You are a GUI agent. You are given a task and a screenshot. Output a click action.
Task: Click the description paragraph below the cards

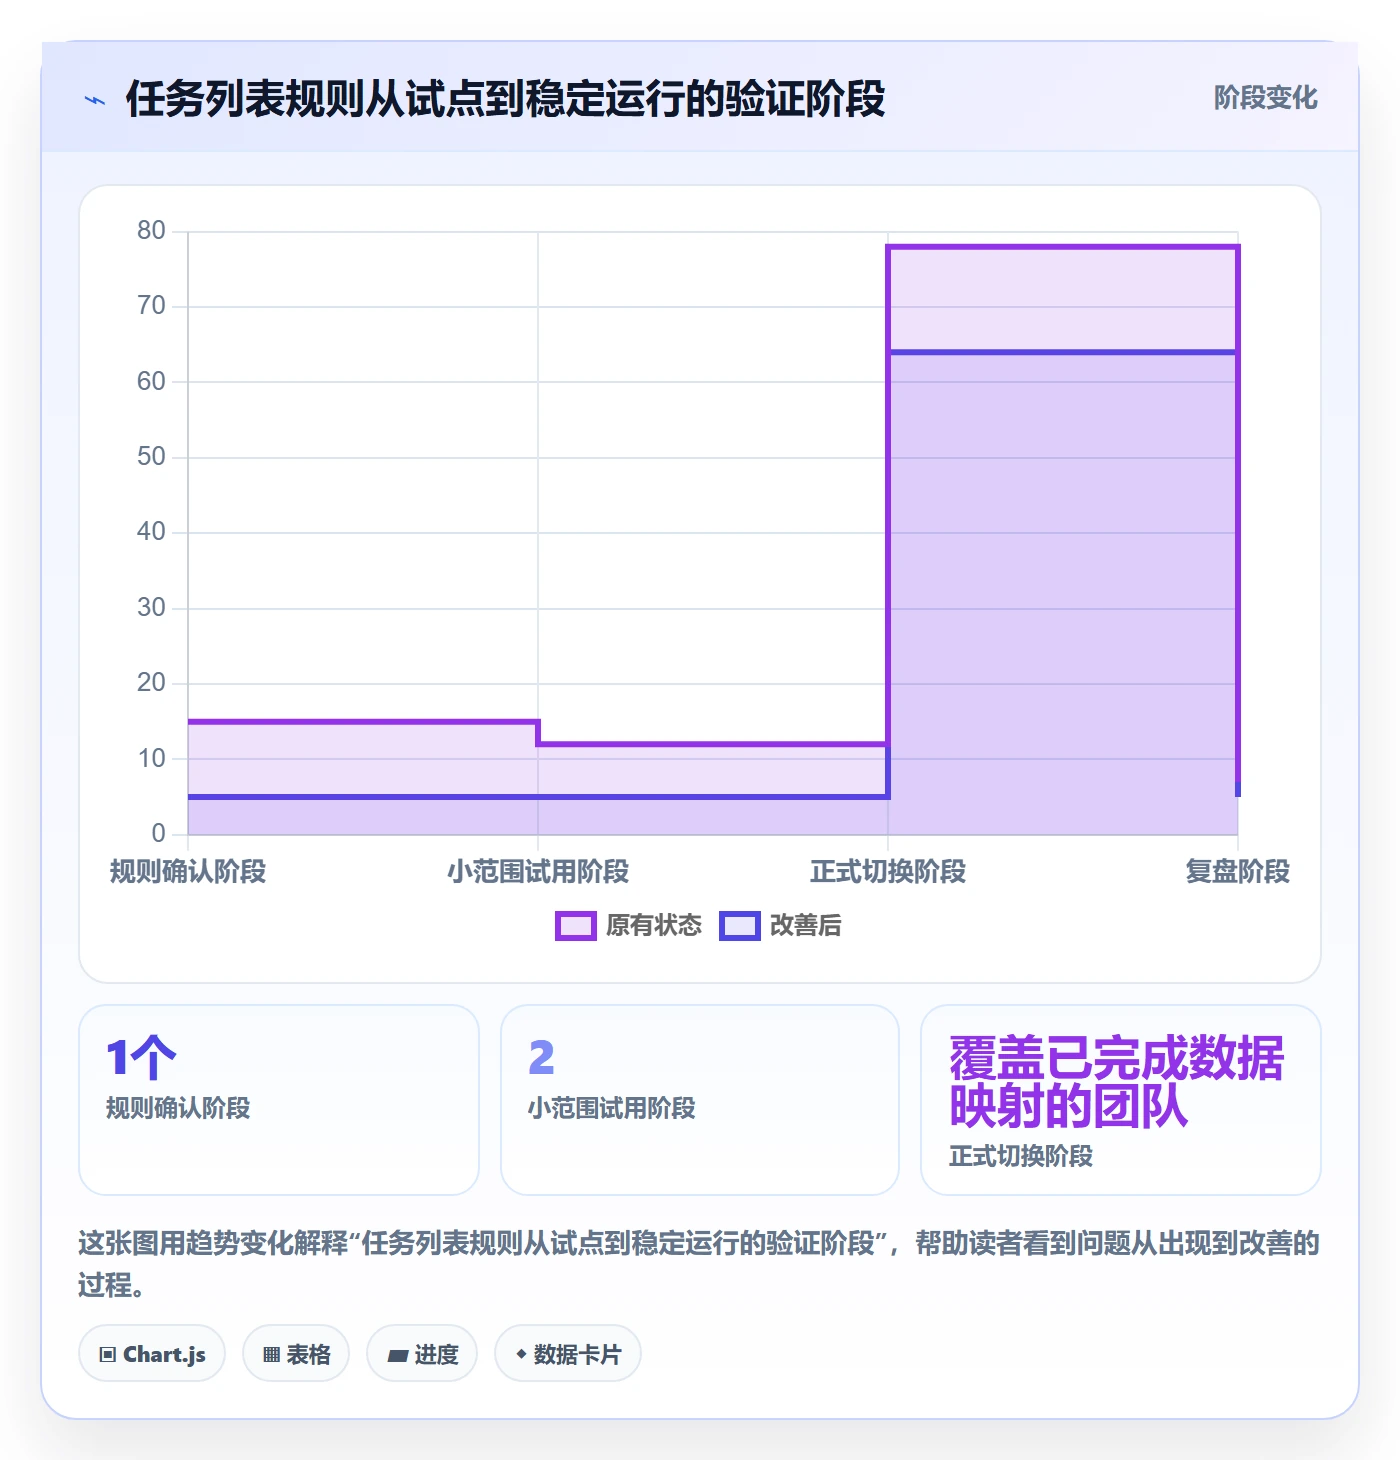[x=700, y=1263]
